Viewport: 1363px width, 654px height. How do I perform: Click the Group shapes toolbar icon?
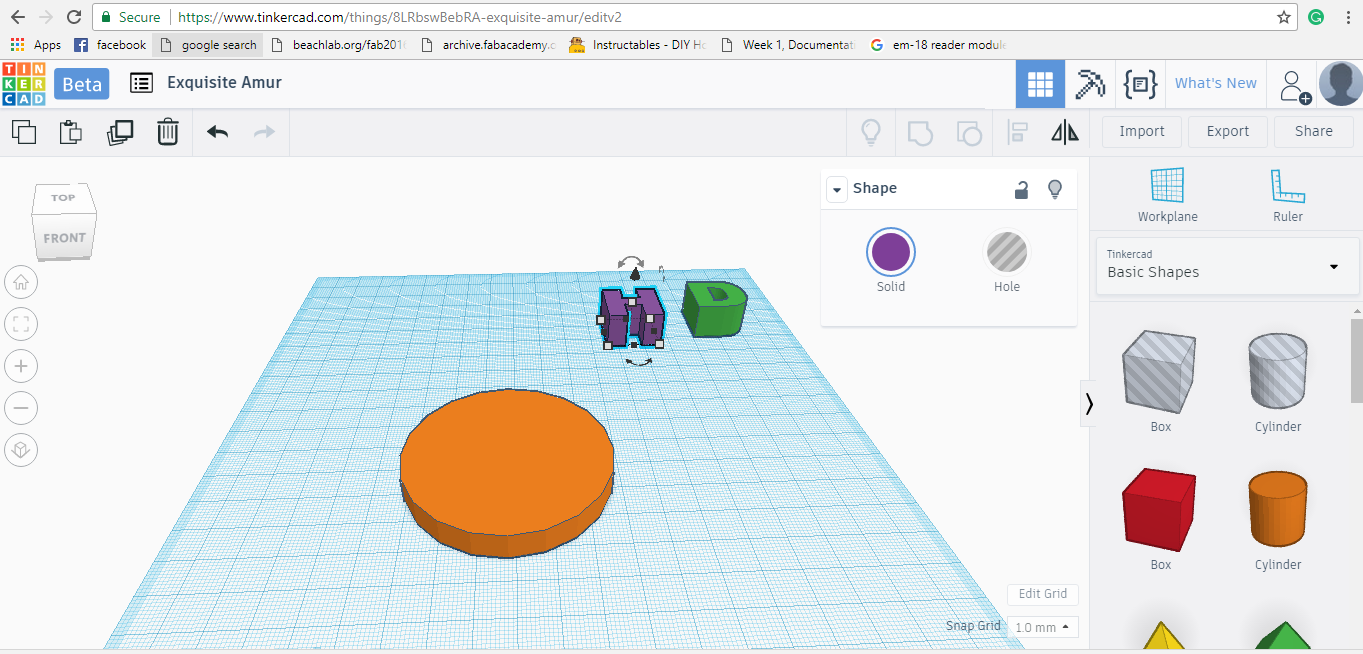pyautogui.click(x=920, y=132)
